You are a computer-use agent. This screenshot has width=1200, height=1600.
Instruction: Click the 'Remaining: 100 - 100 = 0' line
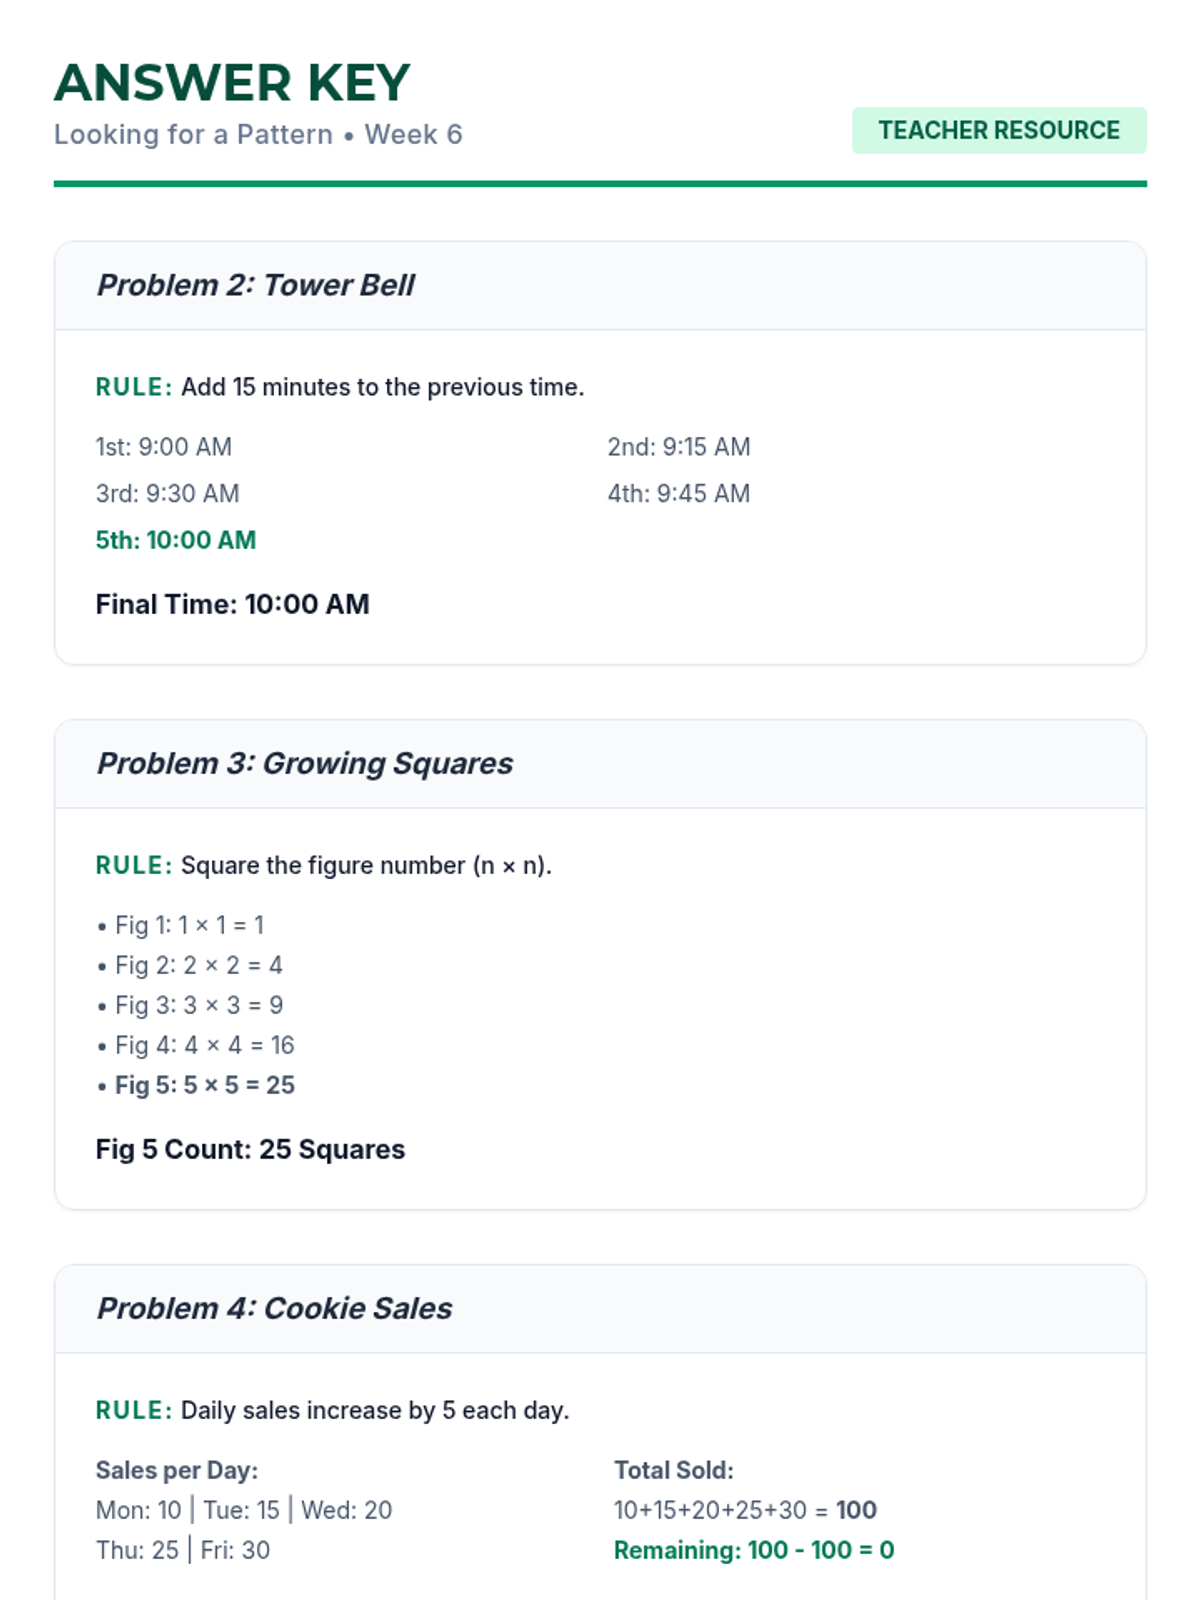click(753, 1550)
